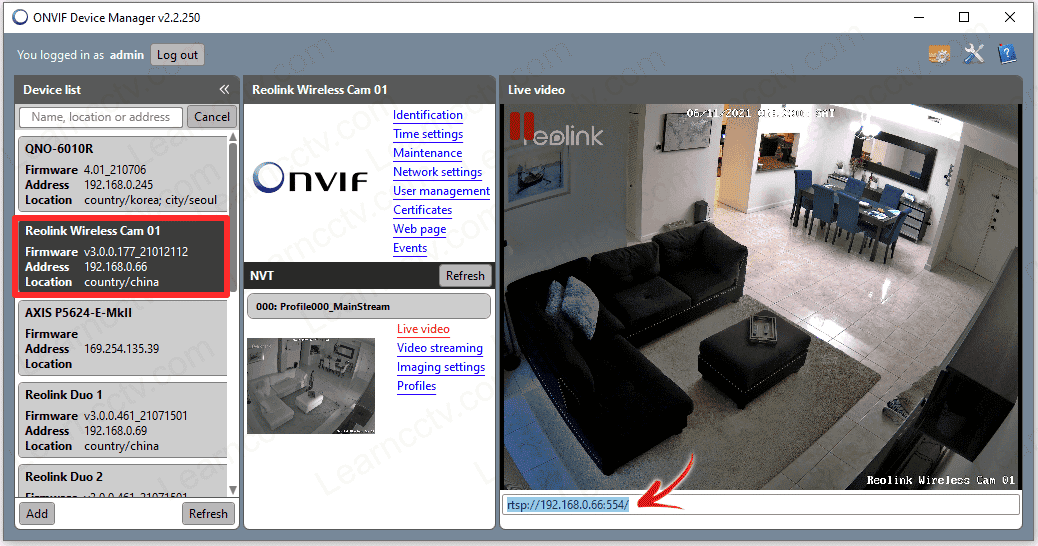
Task: Select QNO-6010R in the device list
Action: click(122, 172)
